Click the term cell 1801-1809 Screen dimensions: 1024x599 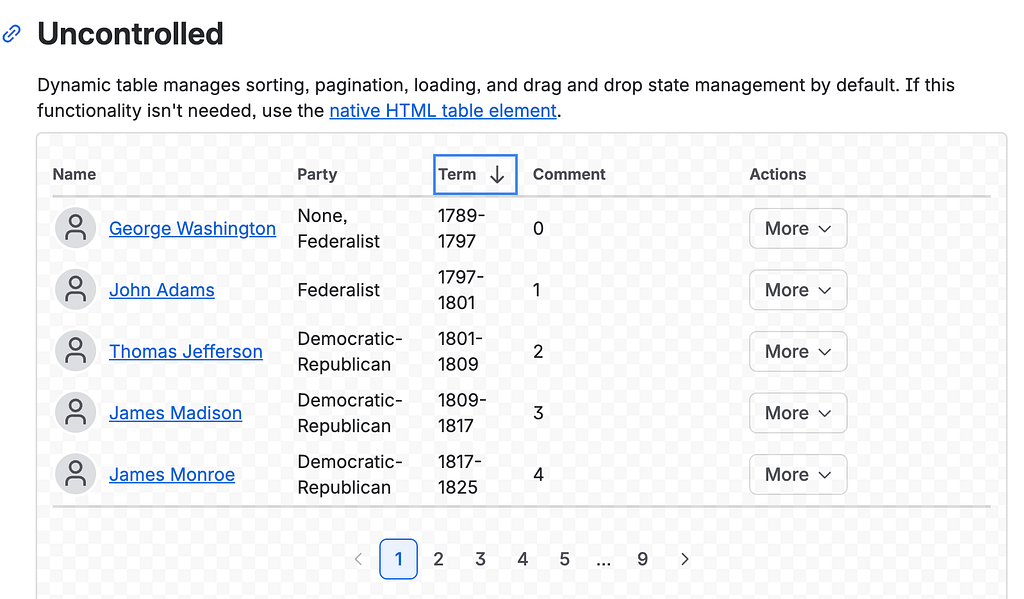click(460, 351)
